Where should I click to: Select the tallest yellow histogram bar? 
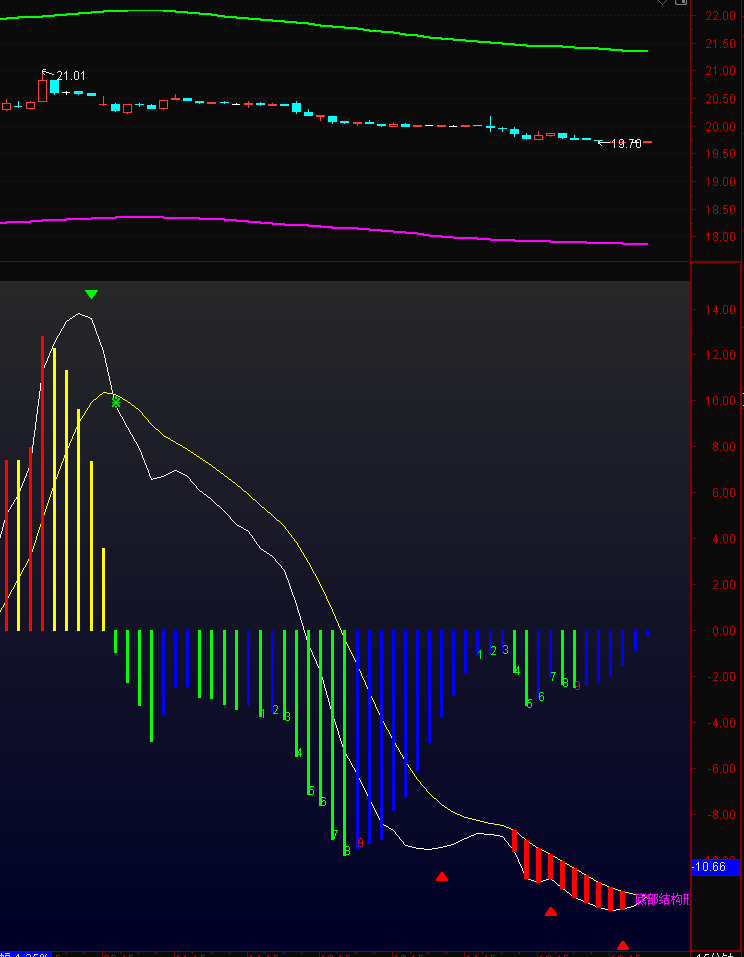tap(54, 489)
